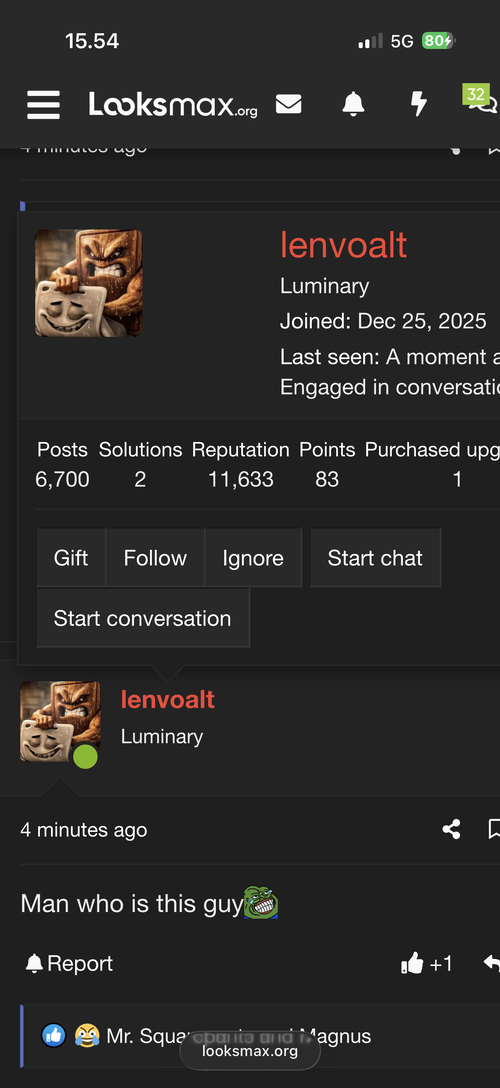Image resolution: width=500 pixels, height=1088 pixels.
Task: Click the Start chat button
Action: [x=375, y=558]
